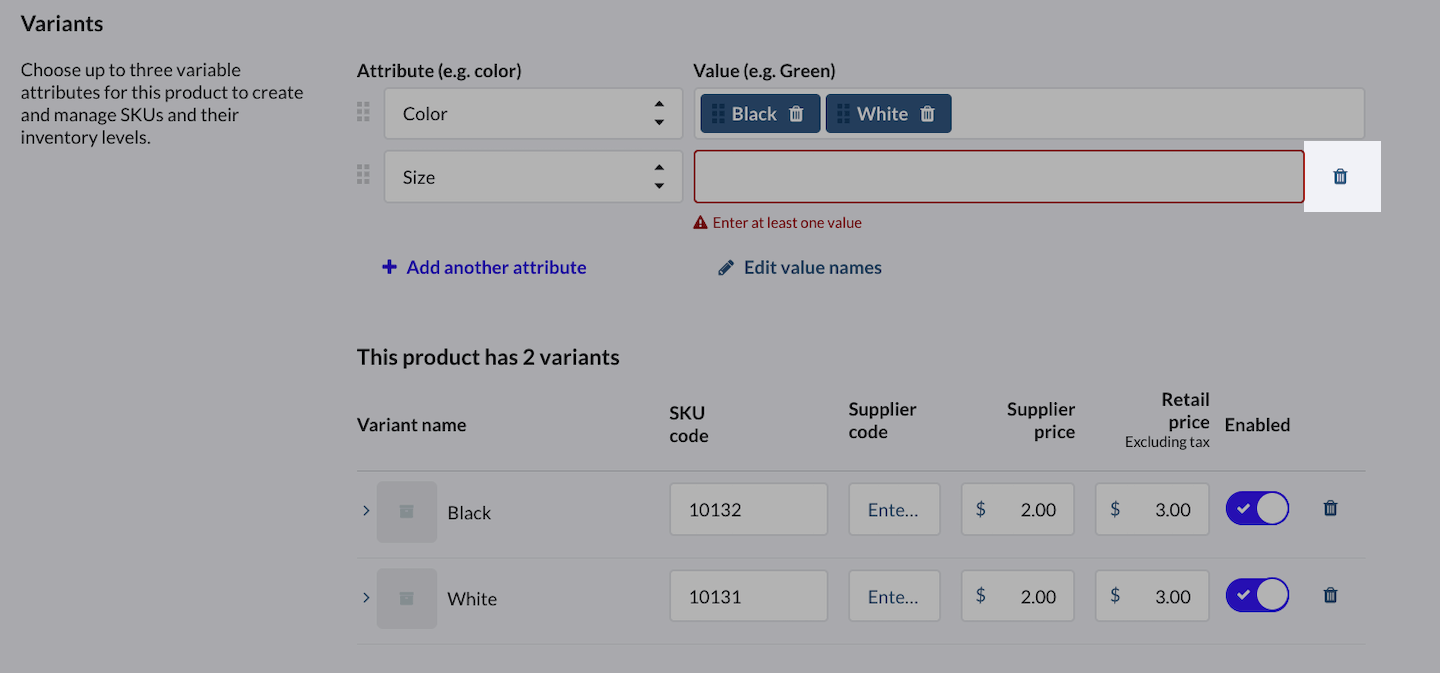
Task: Delete the Black variant row
Action: click(x=1330, y=508)
